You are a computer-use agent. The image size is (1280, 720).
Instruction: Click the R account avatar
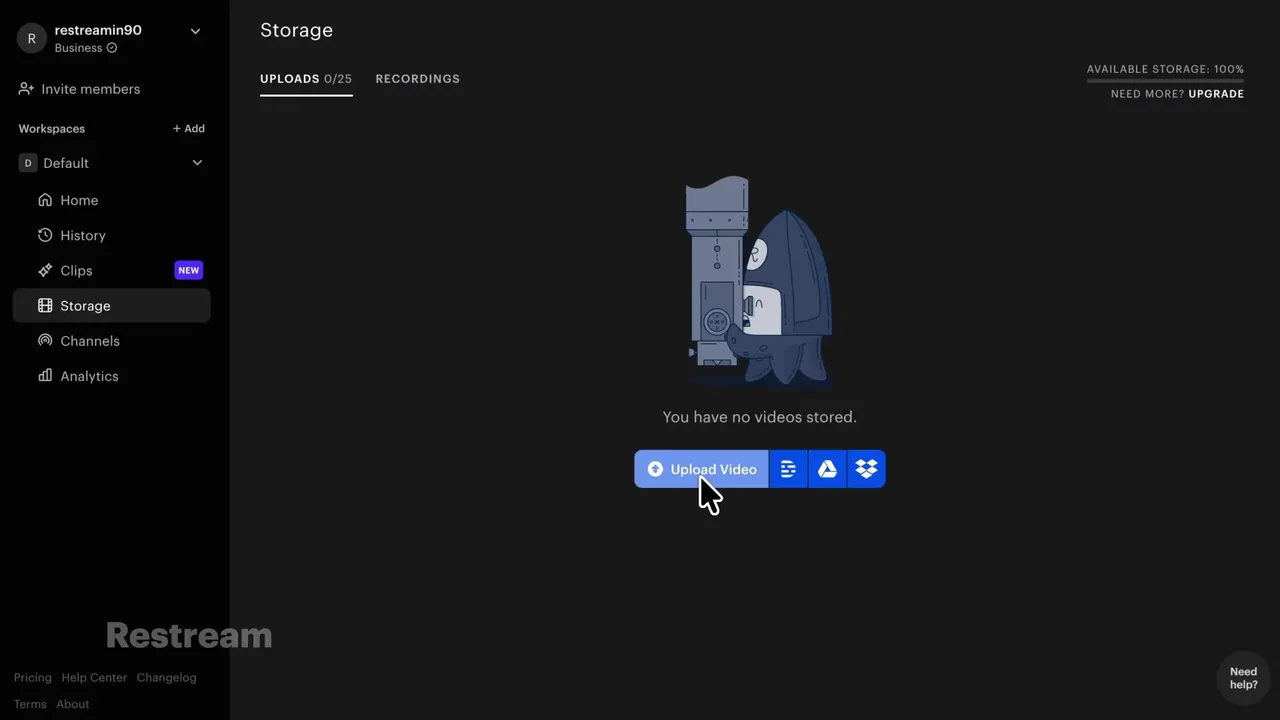32,38
